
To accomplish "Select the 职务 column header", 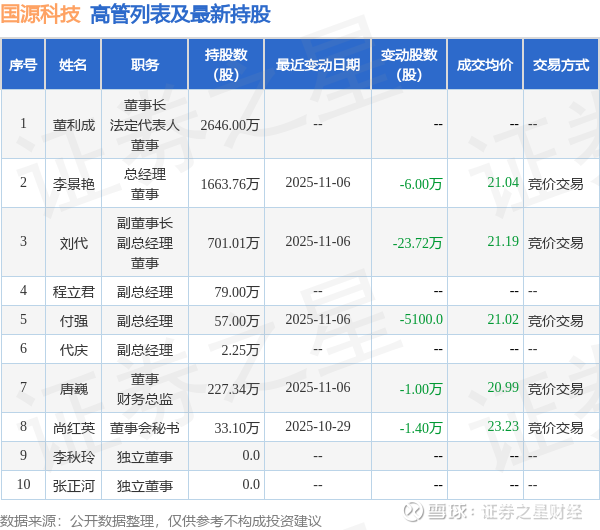I will 145,65.
